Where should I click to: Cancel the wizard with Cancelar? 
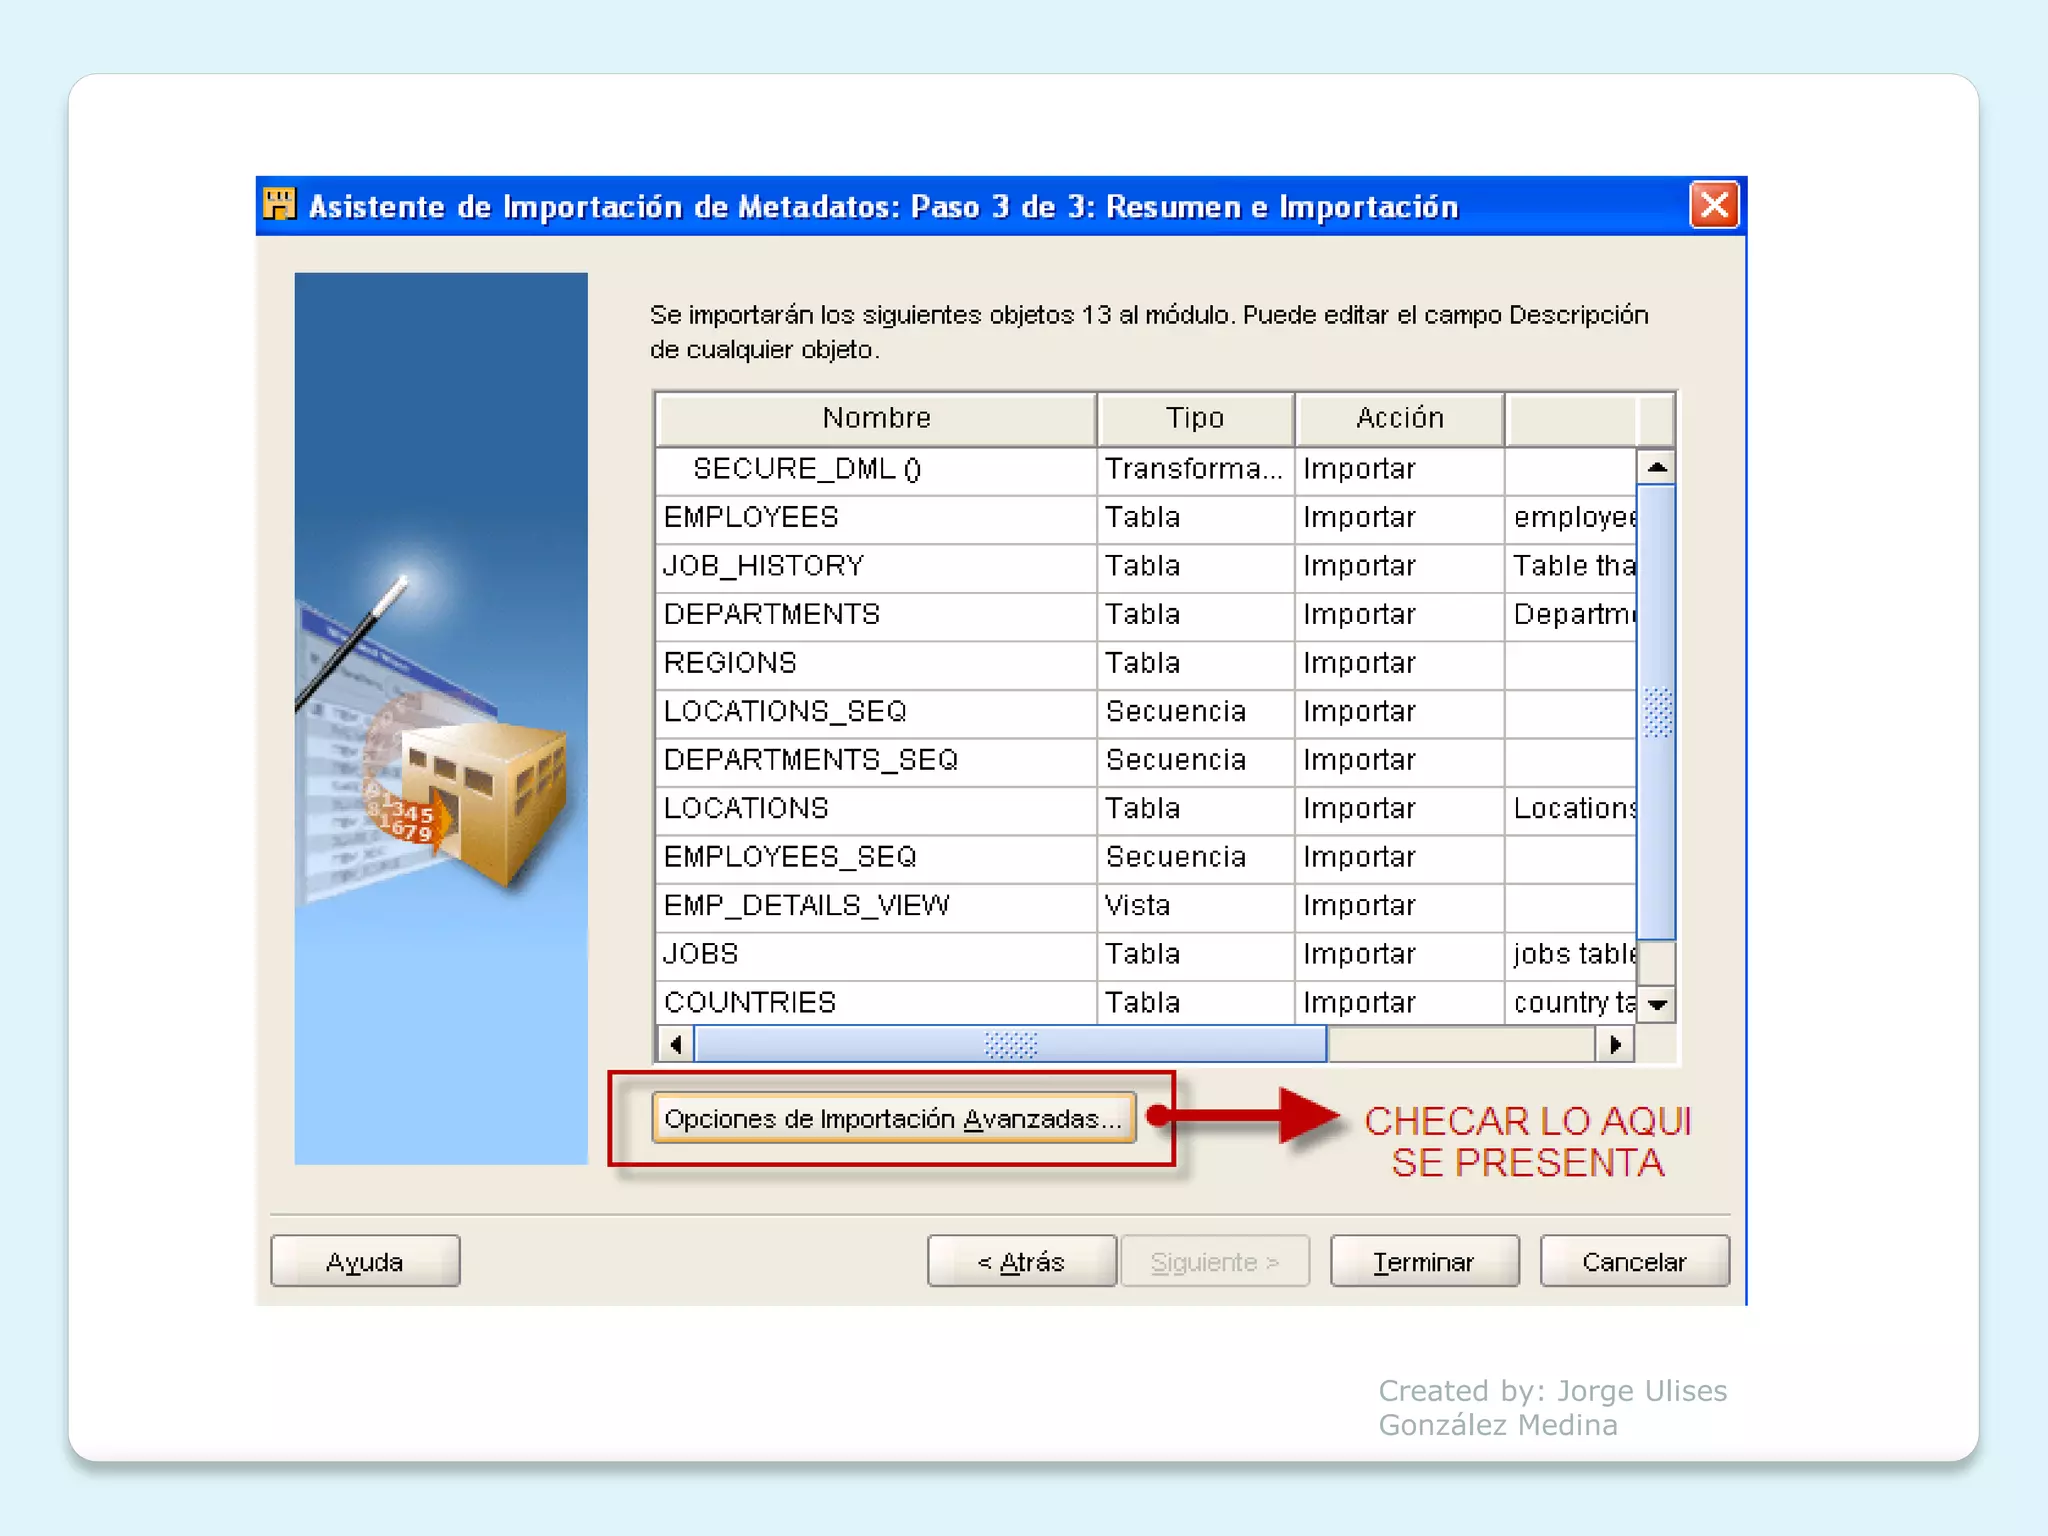(1634, 1261)
